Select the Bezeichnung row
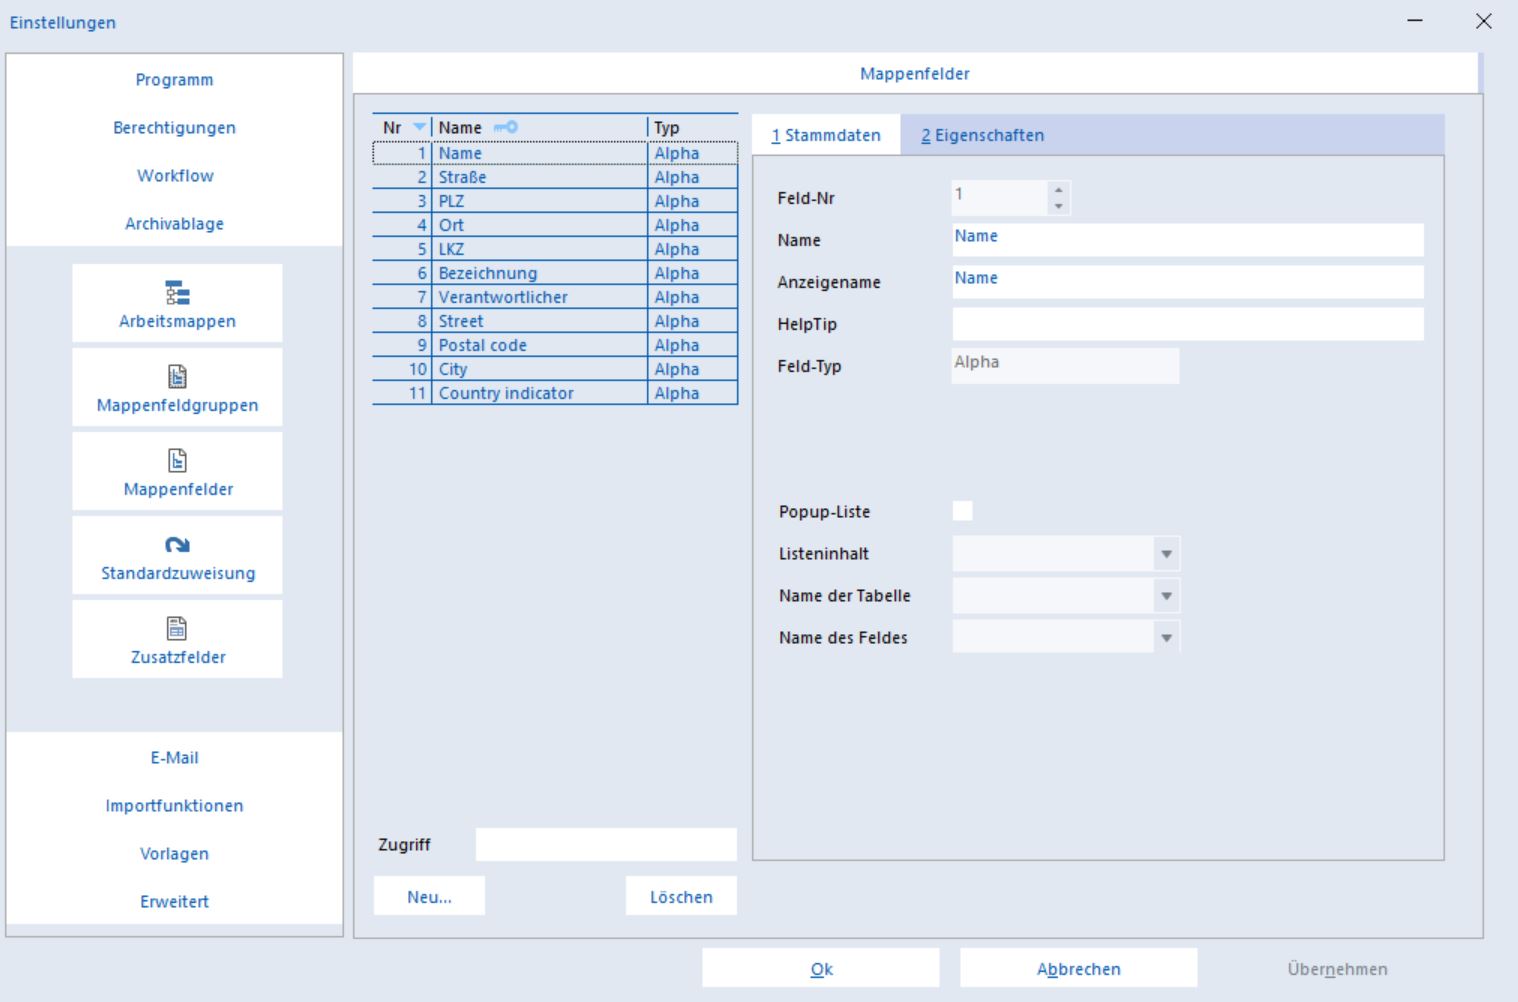Screen dimensions: 1518x1002 [555, 273]
